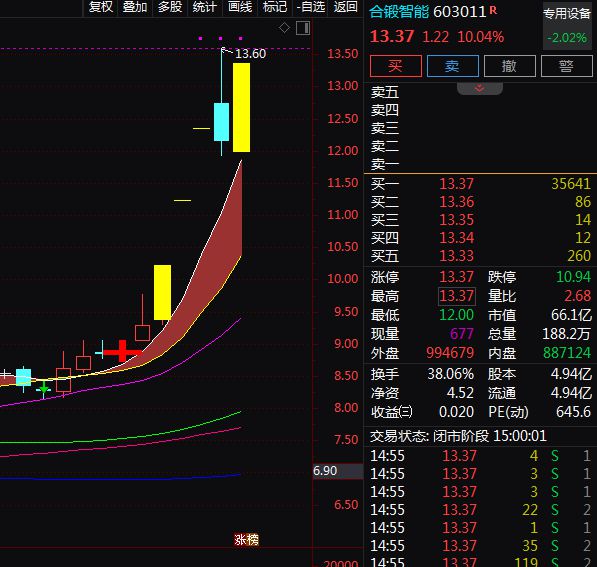597x567 pixels.
Task: Click the 总量 value 188.2万
Action: [x=566, y=334]
